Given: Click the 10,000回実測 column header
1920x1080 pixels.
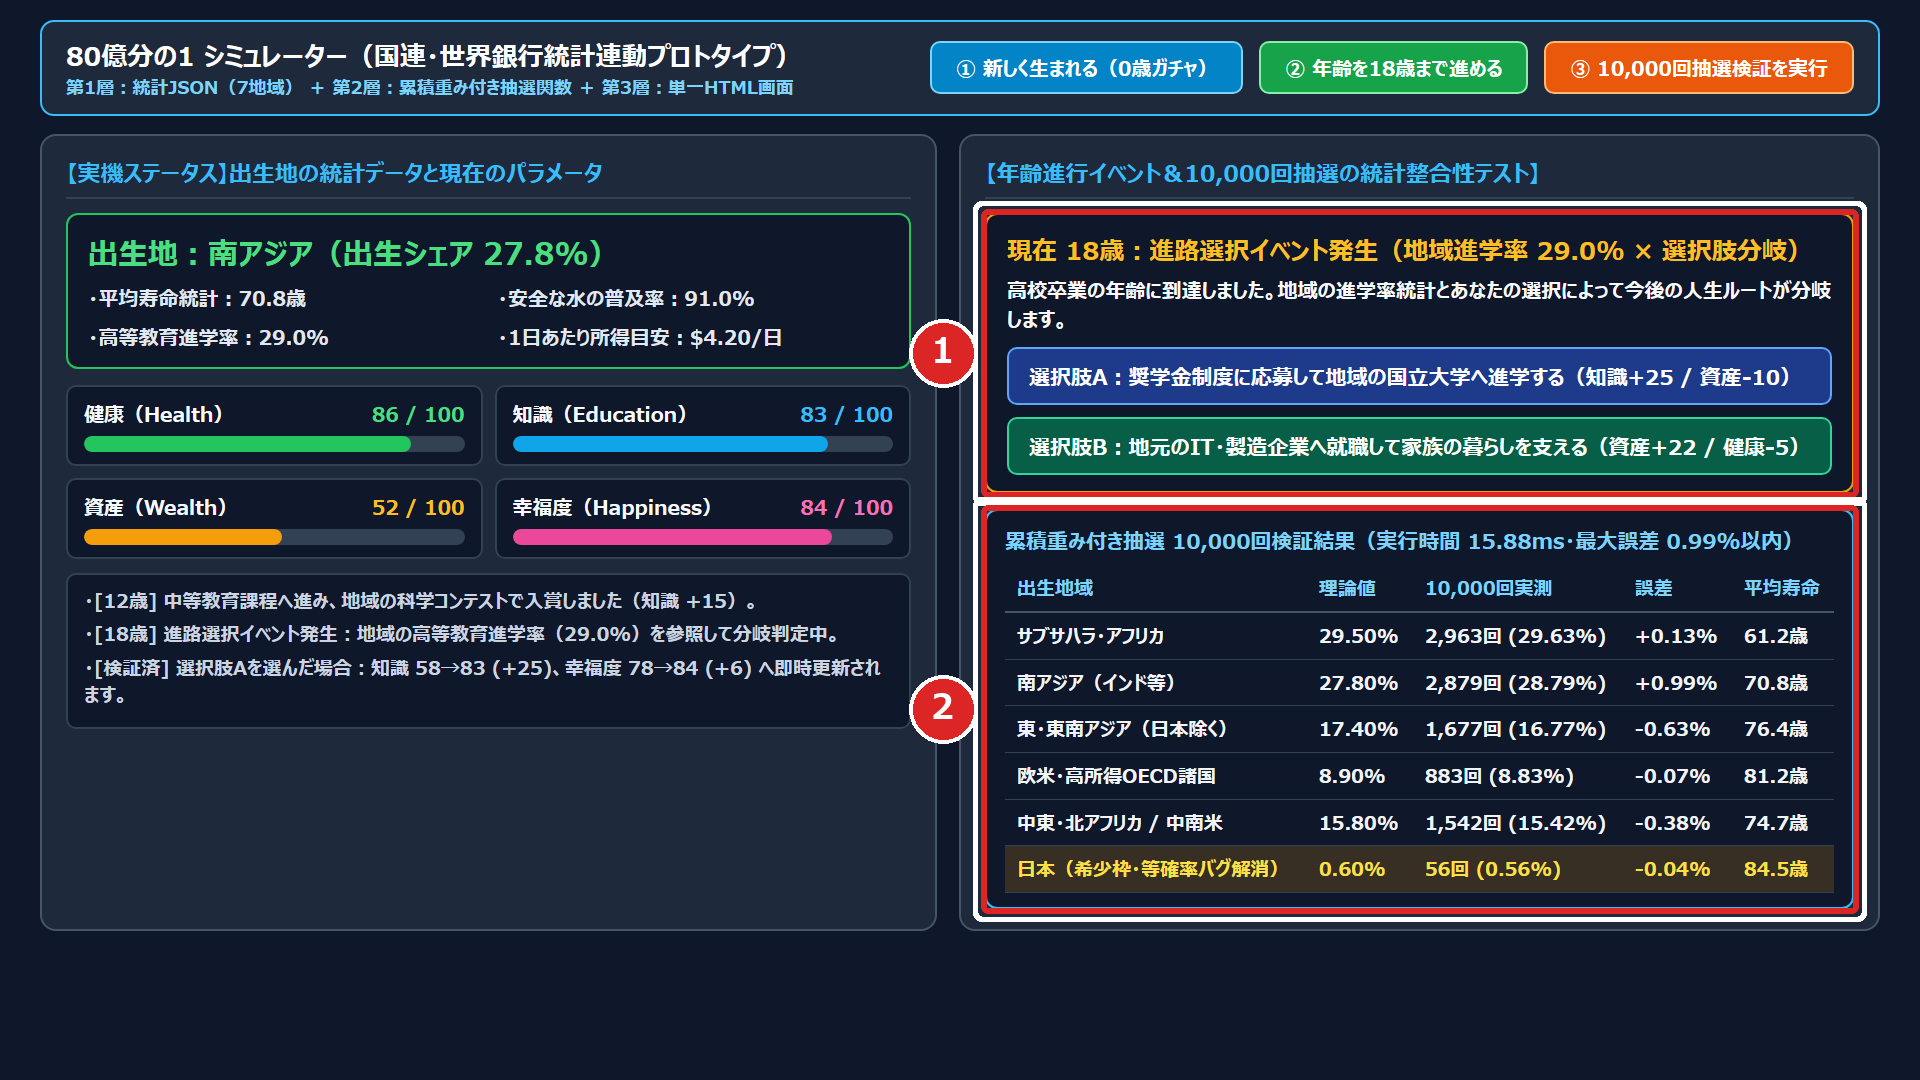Looking at the screenshot, I should pos(1488,587).
